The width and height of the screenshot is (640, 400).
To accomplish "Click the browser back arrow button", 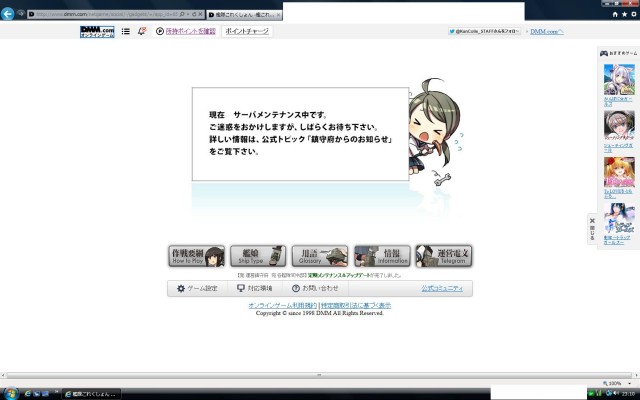I will pyautogui.click(x=7, y=13).
